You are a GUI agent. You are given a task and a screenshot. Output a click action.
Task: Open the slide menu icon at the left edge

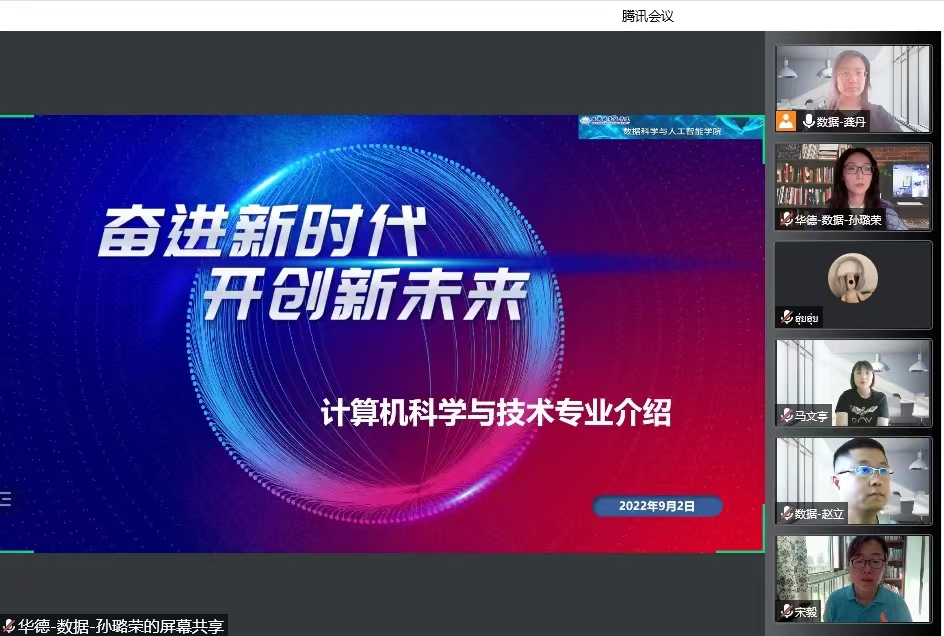(x=6, y=499)
